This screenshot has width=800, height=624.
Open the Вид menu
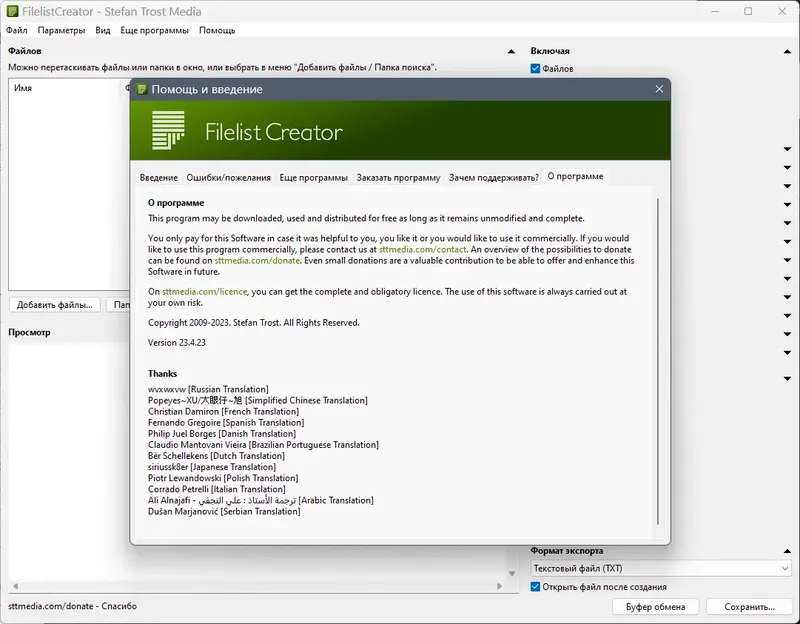pos(103,31)
